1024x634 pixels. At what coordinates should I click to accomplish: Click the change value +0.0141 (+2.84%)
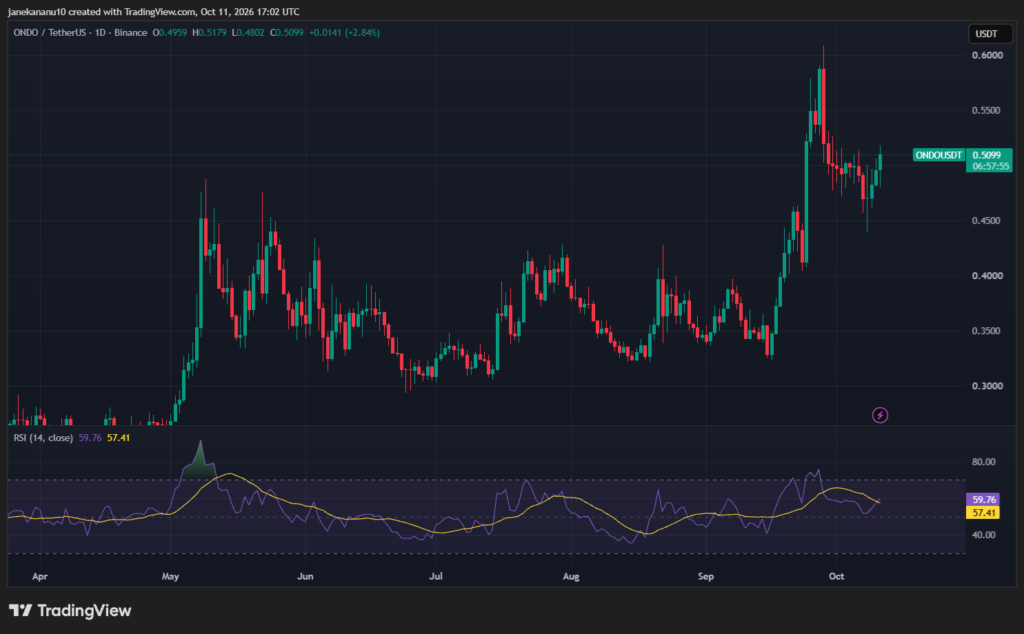344,33
